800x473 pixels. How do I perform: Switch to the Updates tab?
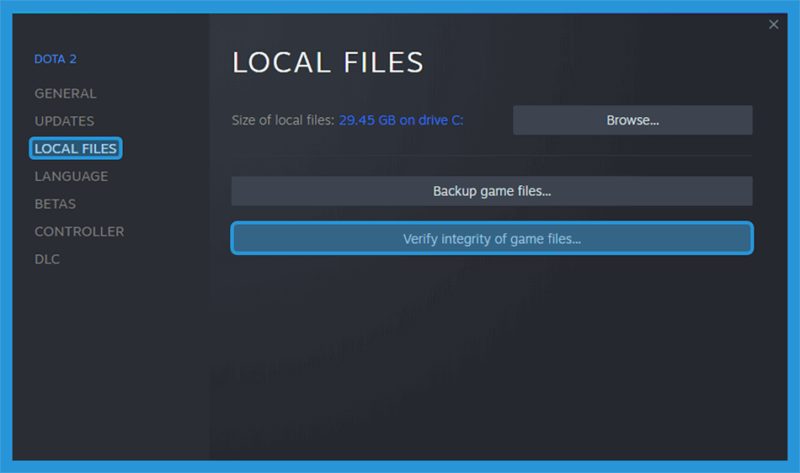tap(64, 121)
